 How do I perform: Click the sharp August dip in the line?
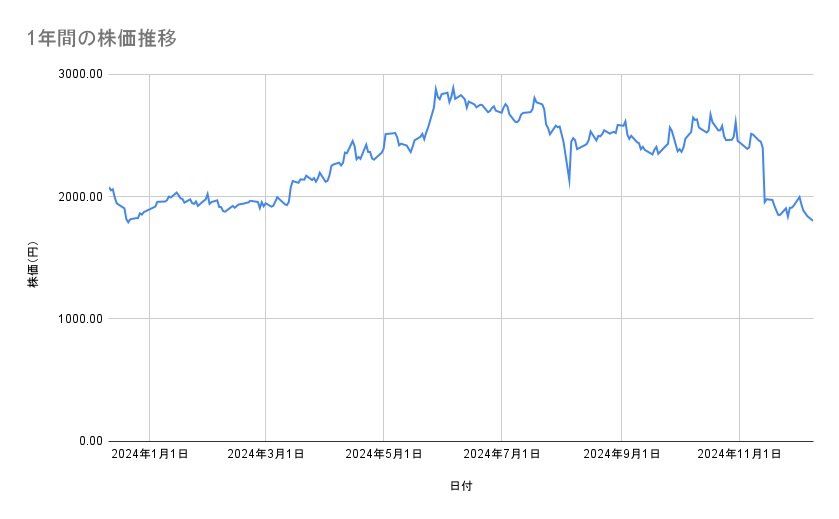pos(569,184)
